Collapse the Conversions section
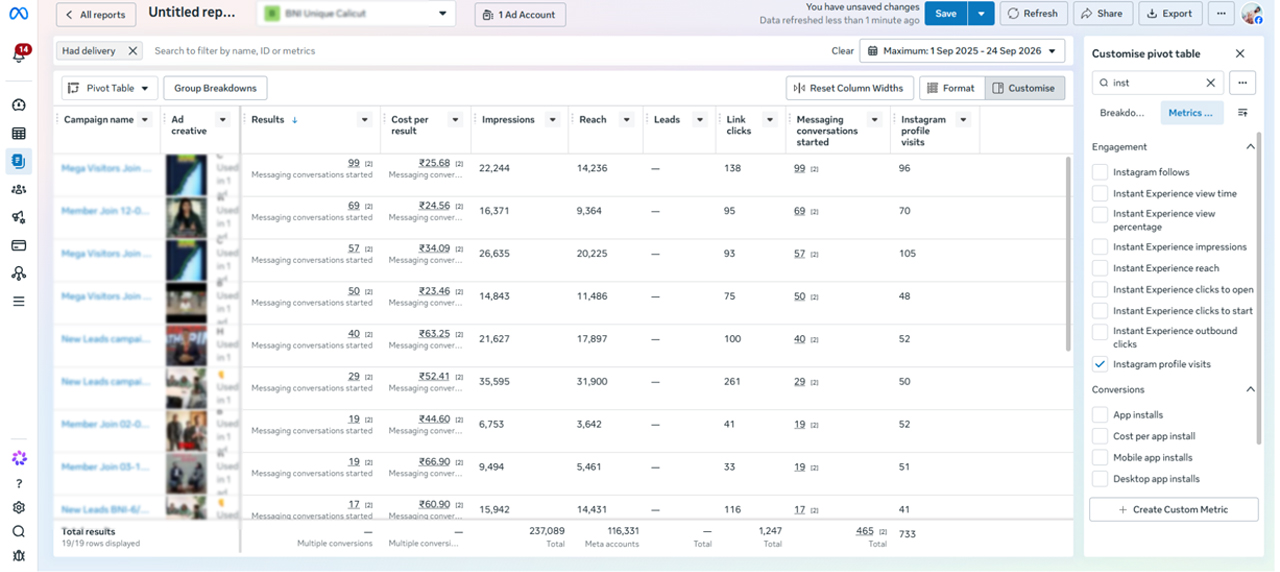This screenshot has width=1280, height=572. pos(1250,389)
